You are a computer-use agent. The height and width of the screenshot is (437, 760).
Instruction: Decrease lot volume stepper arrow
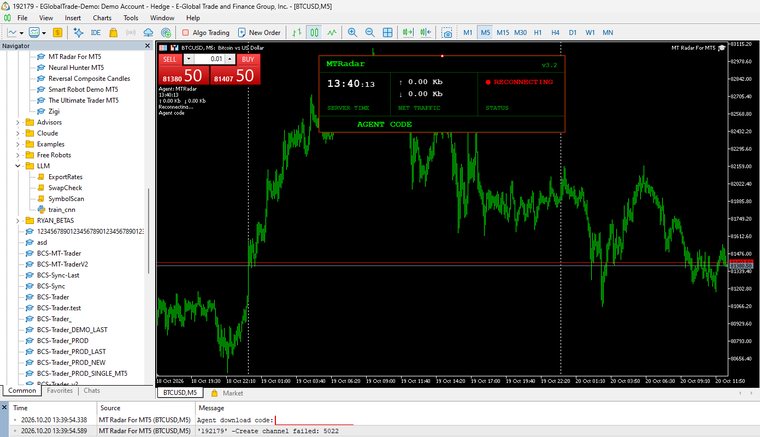point(189,59)
